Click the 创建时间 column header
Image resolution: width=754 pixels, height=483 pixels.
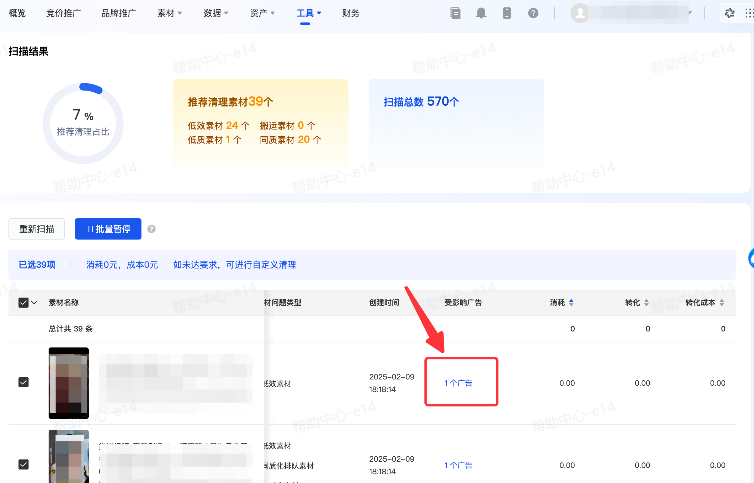click(x=384, y=303)
